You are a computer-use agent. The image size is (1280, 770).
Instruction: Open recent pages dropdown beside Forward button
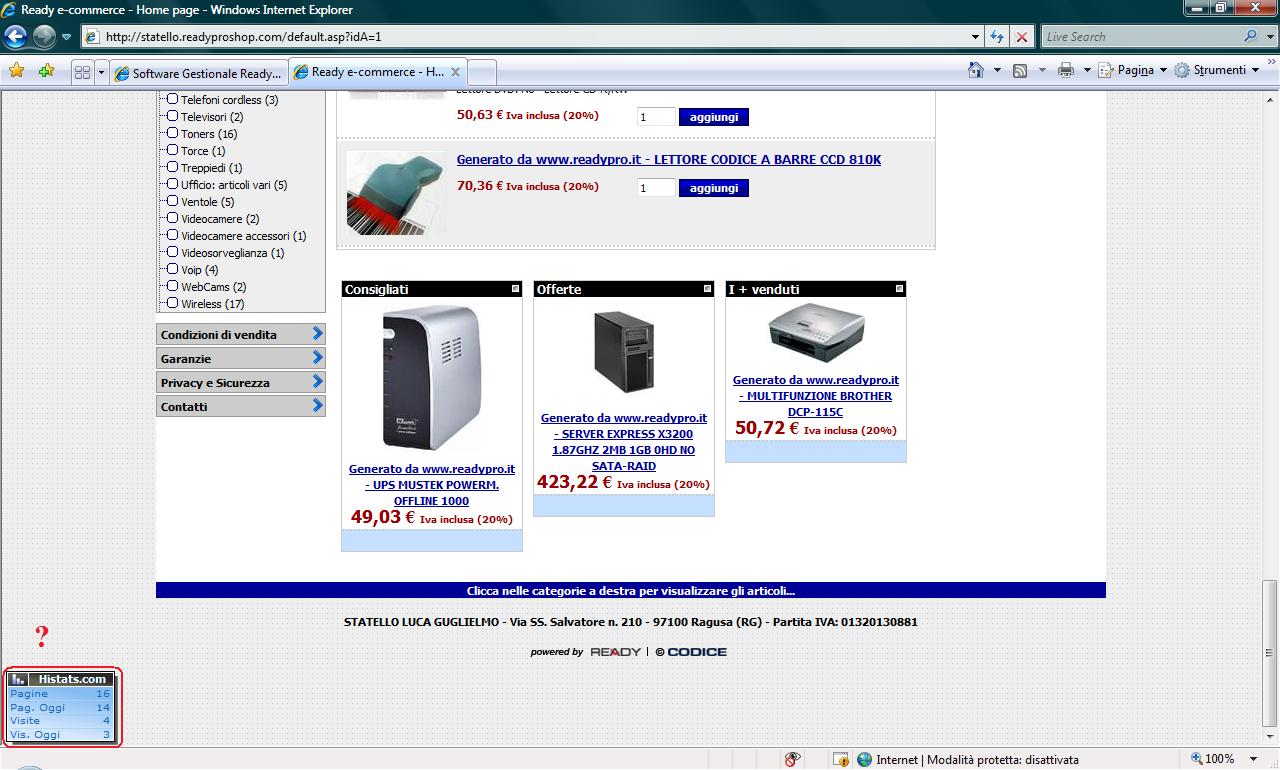pyautogui.click(x=67, y=37)
